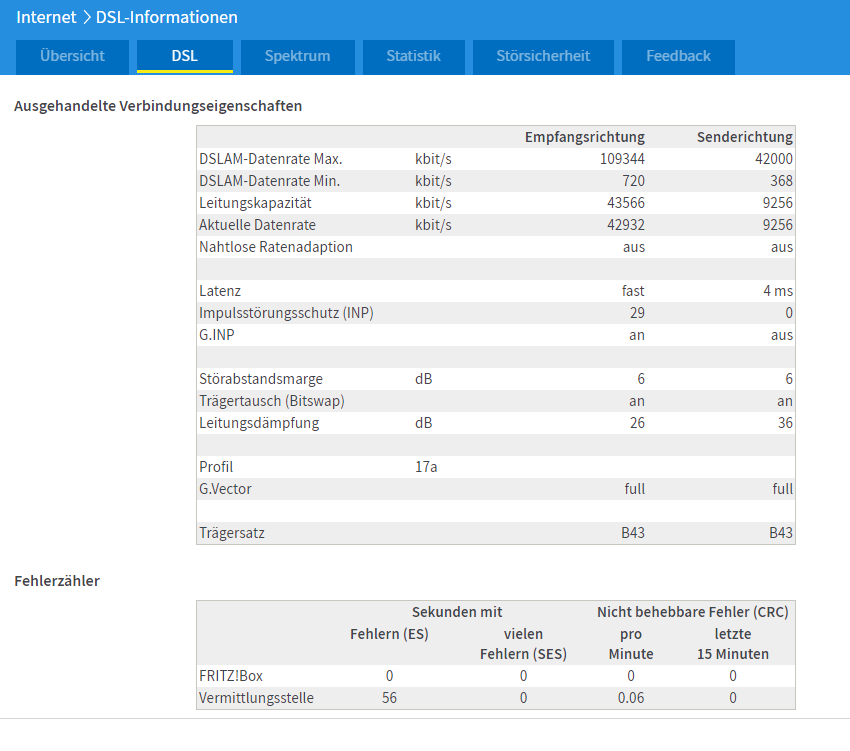This screenshot has width=850, height=751.
Task: Click the Nahtlose Ratenadaption label
Action: pos(275,247)
